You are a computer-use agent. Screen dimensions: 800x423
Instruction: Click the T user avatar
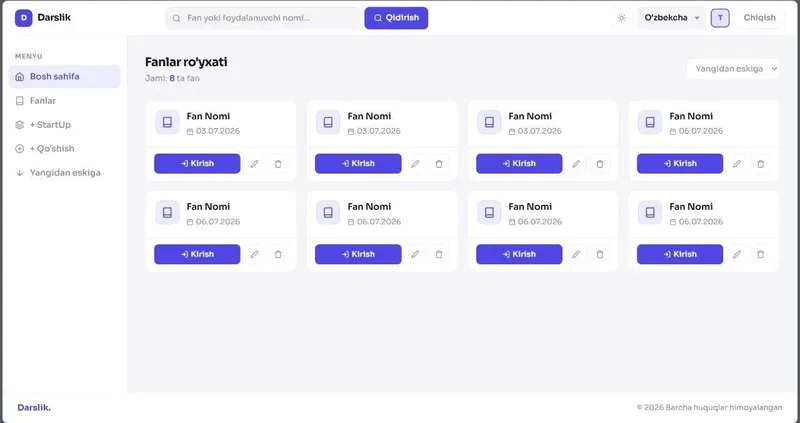point(720,18)
